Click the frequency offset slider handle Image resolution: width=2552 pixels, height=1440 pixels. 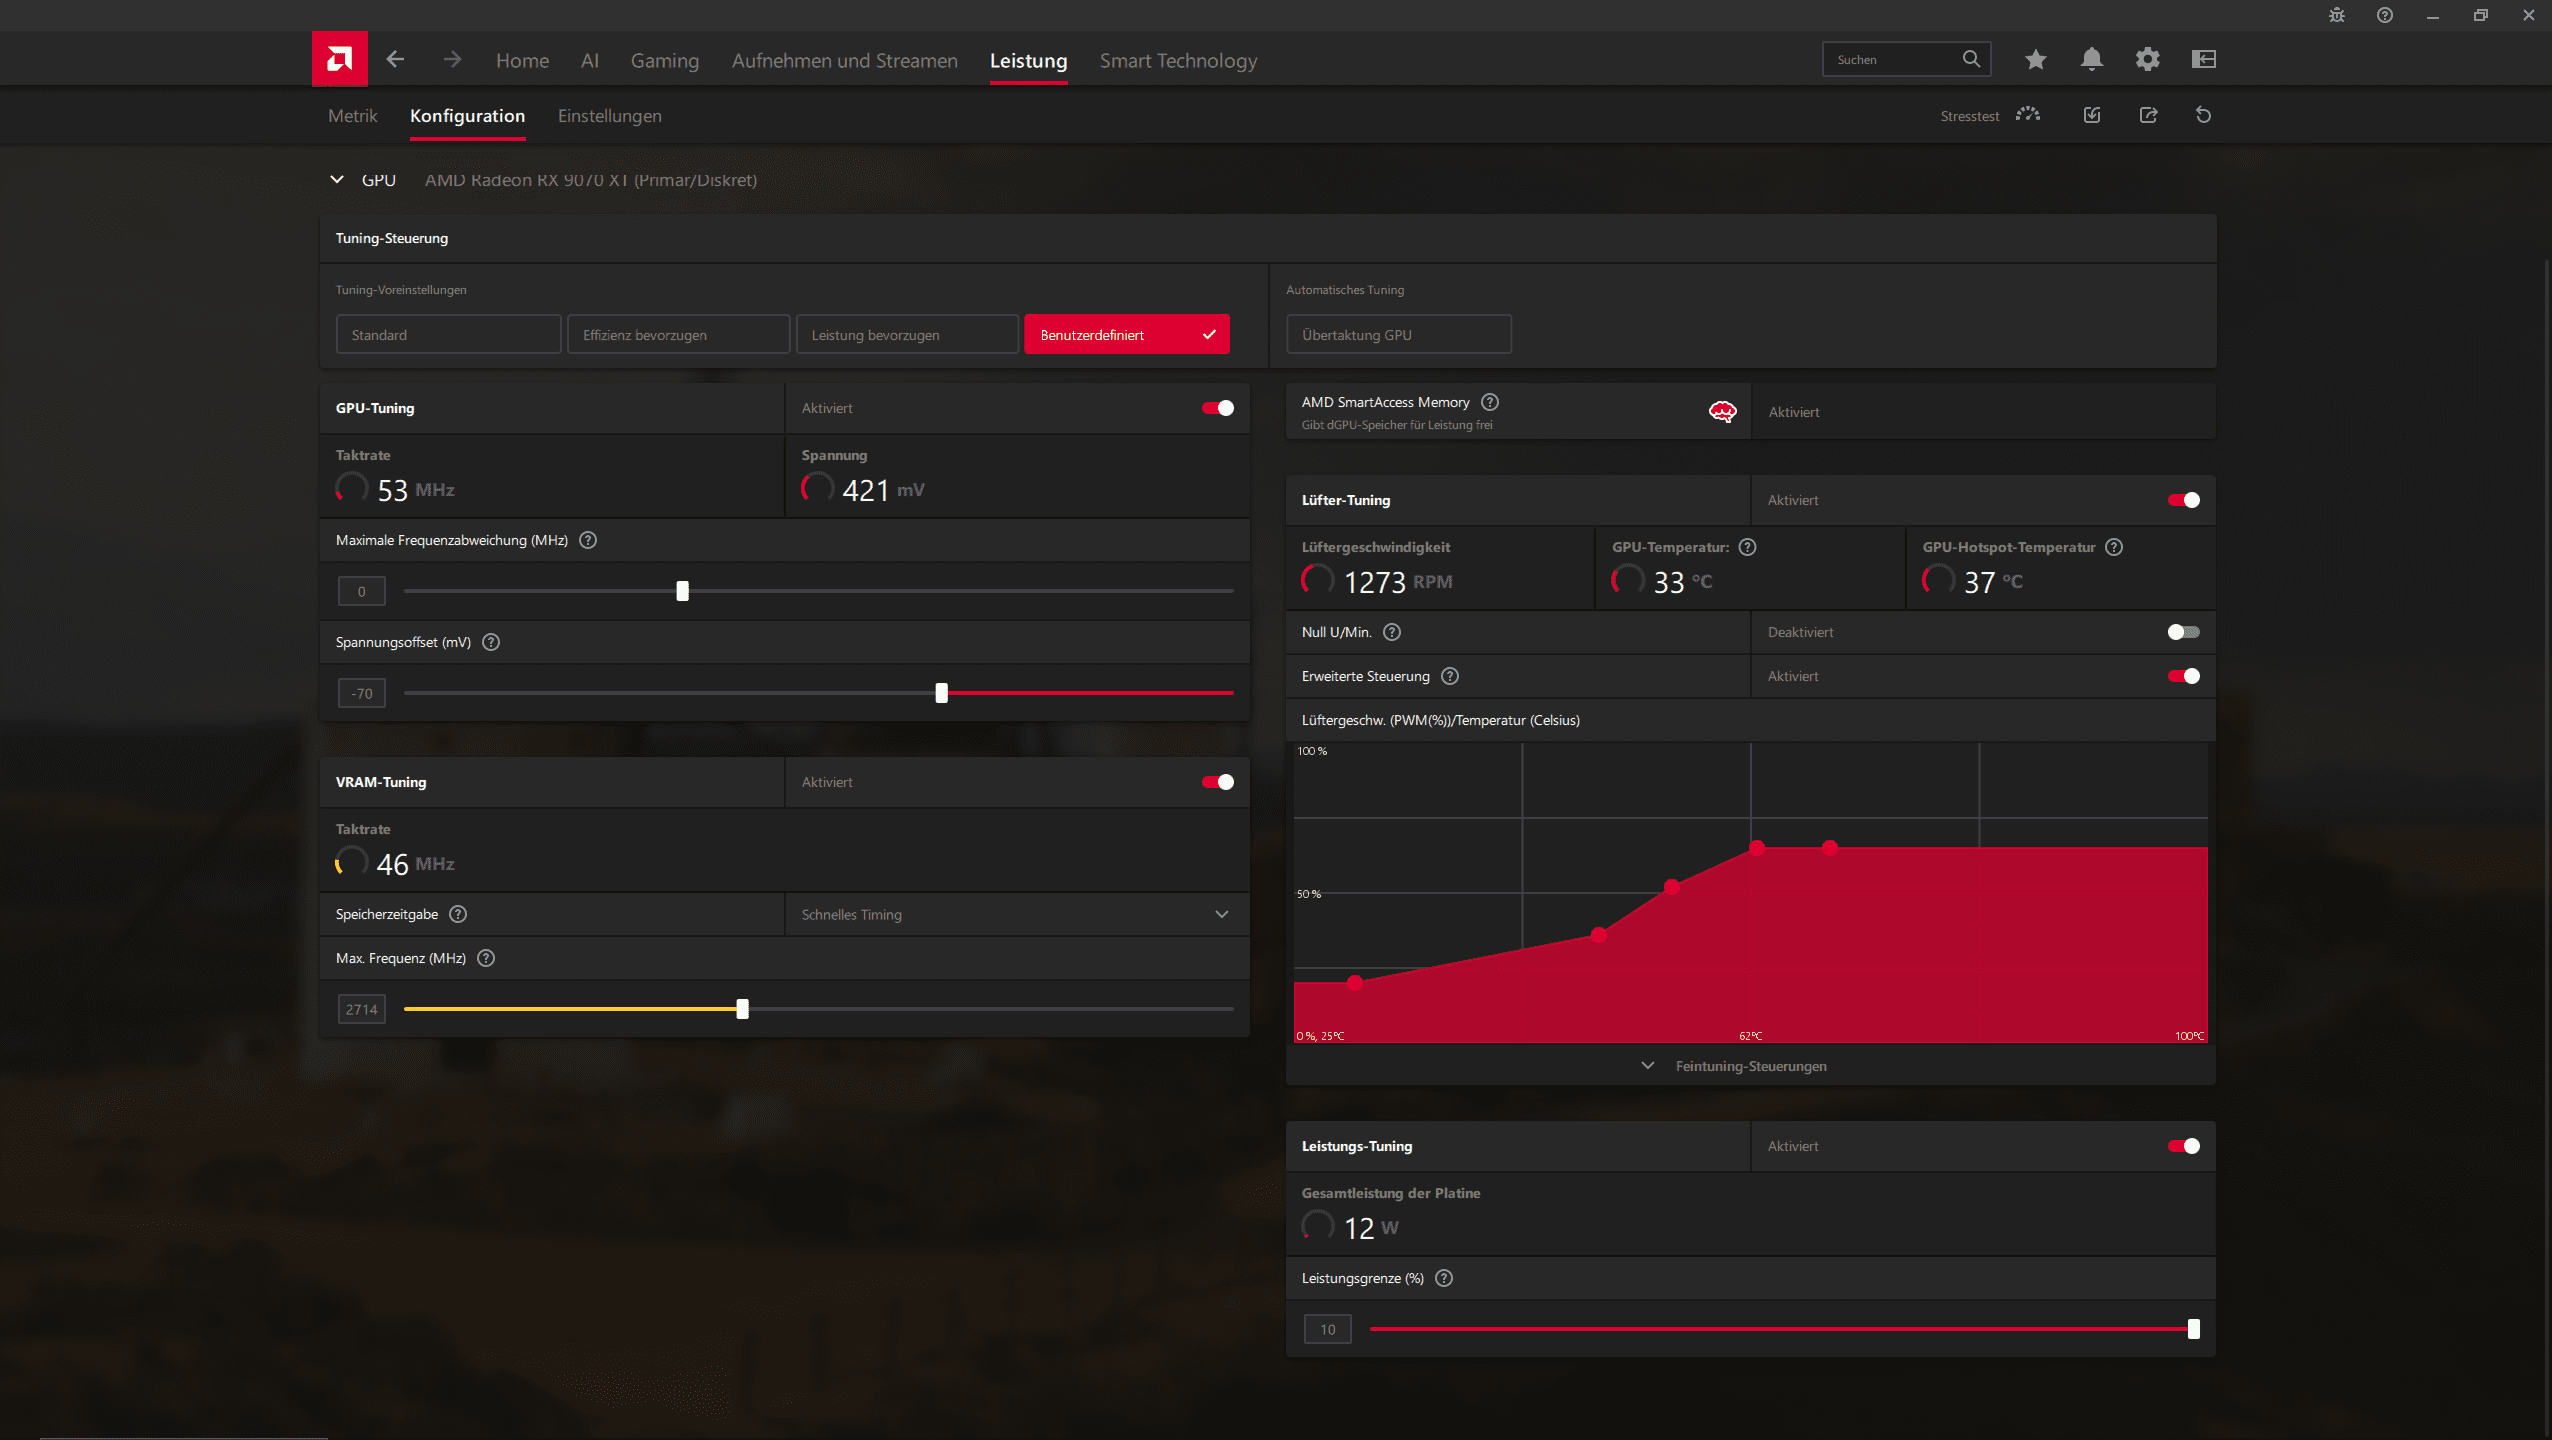(x=683, y=591)
